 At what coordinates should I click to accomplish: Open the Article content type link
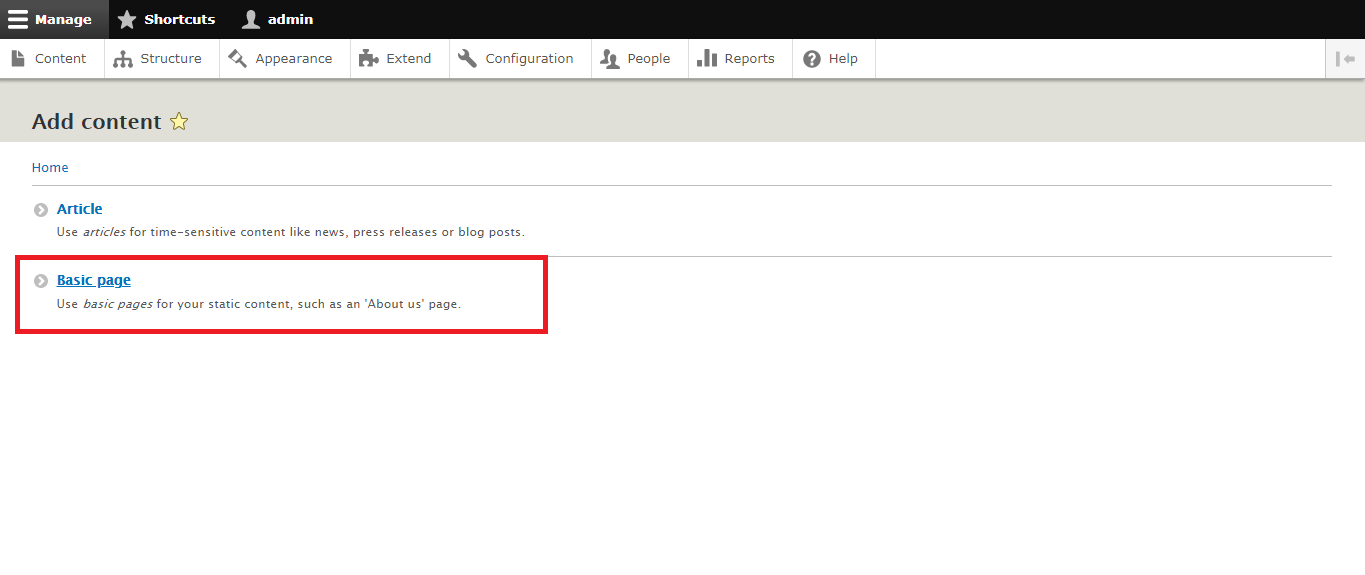pos(80,209)
